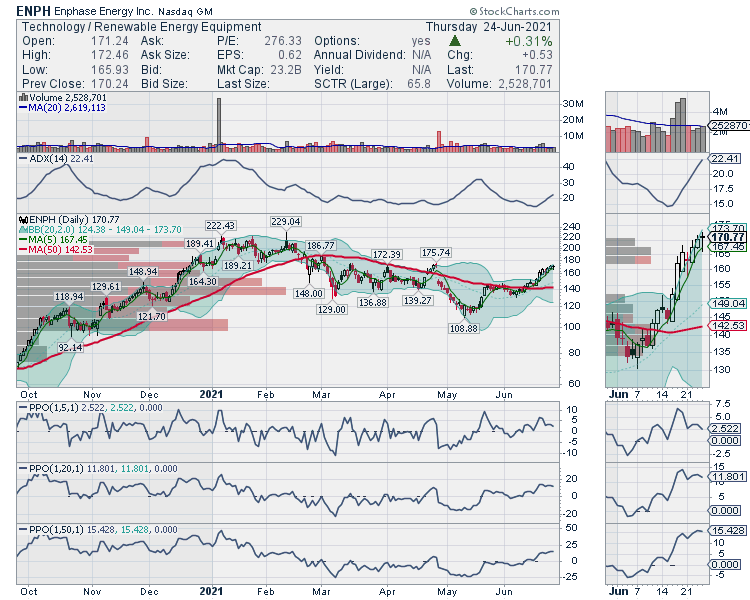Viewport: 750px width, 600px height.
Task: Click the 129.00 price label
Action: click(331, 310)
